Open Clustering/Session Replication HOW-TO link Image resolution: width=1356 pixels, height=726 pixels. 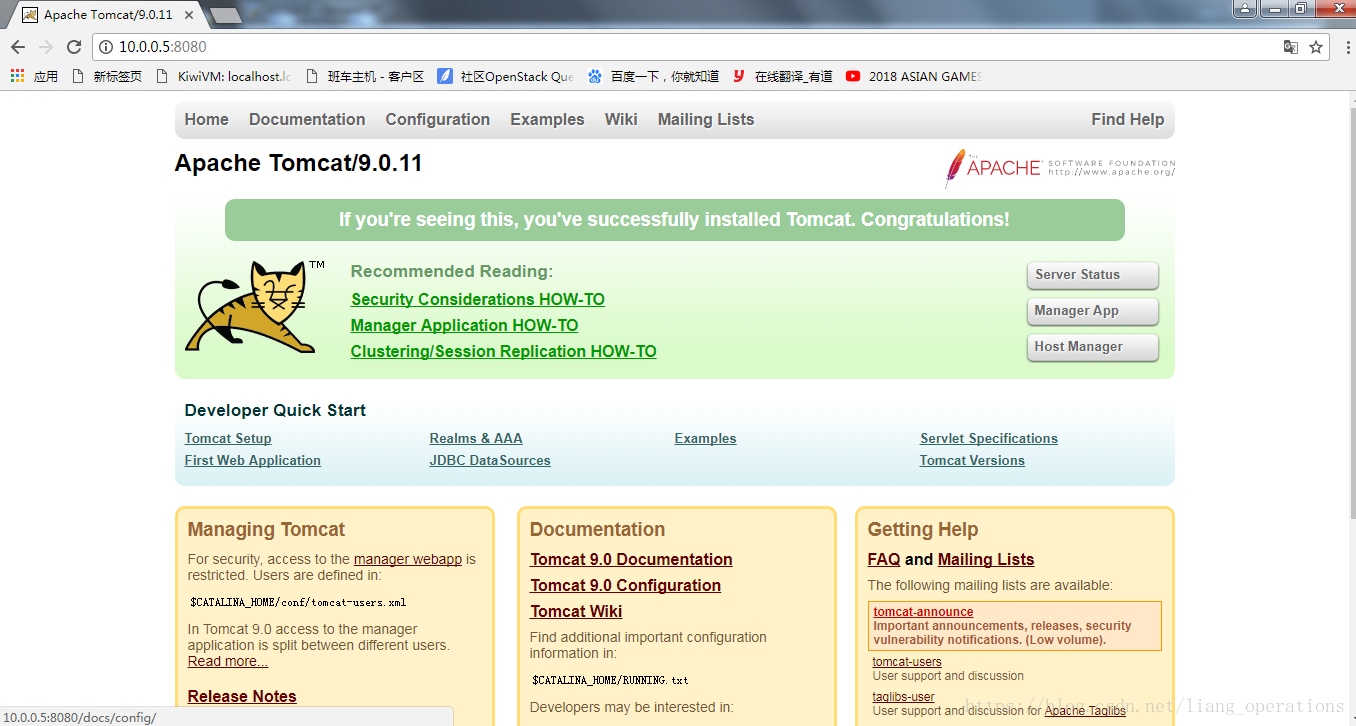tap(503, 352)
